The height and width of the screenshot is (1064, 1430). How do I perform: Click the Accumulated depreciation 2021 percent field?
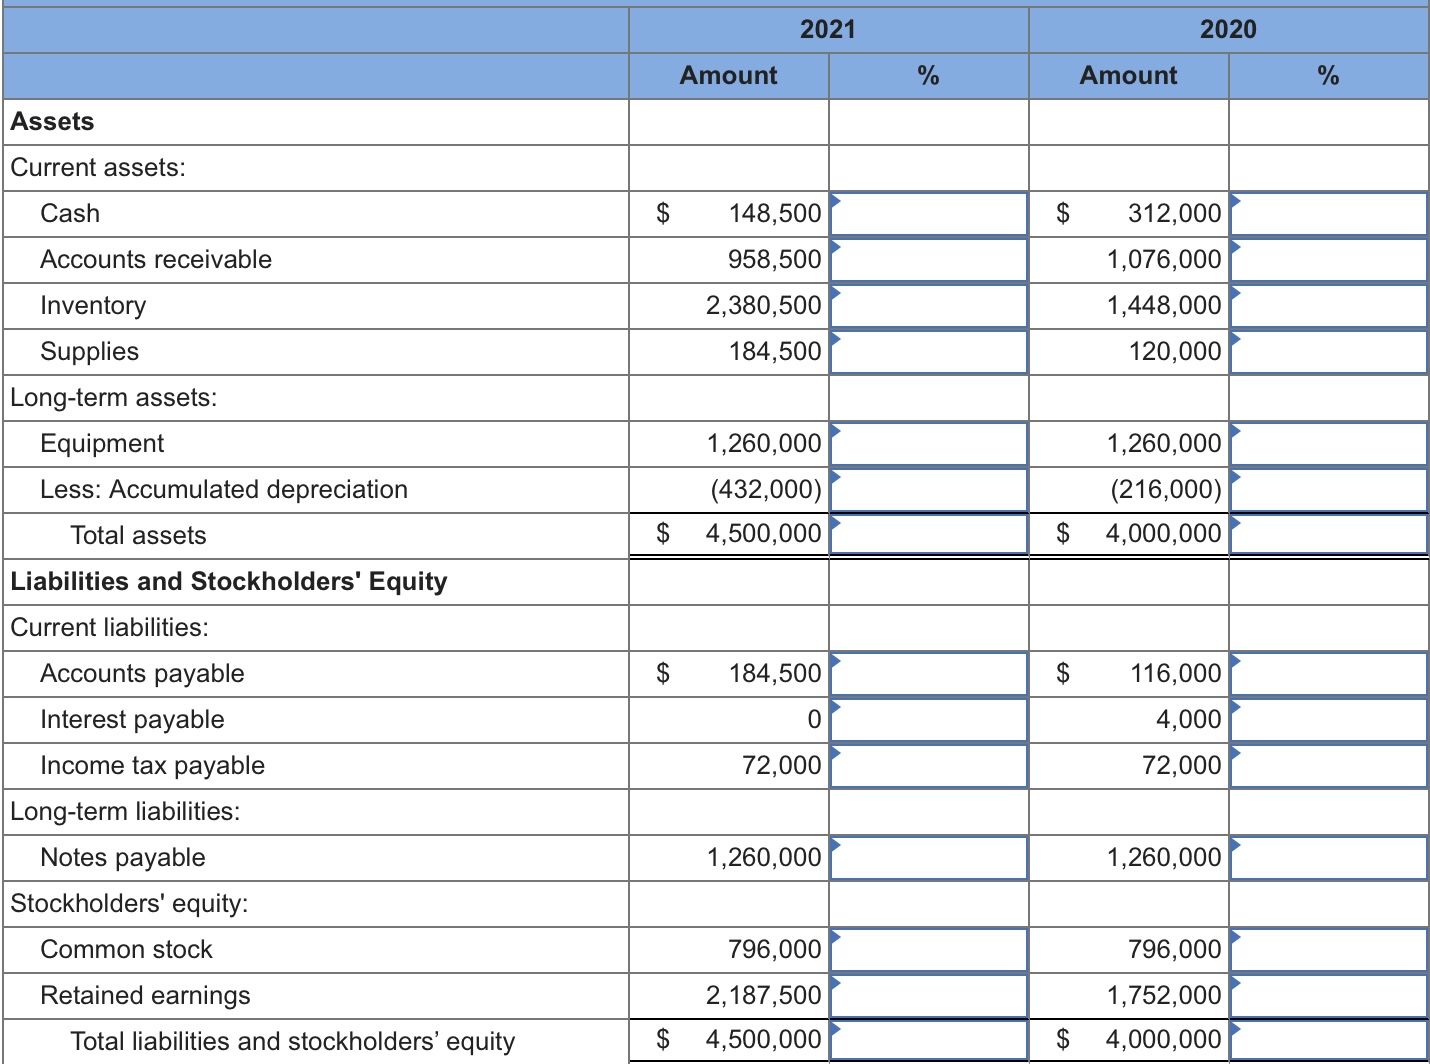tap(928, 489)
